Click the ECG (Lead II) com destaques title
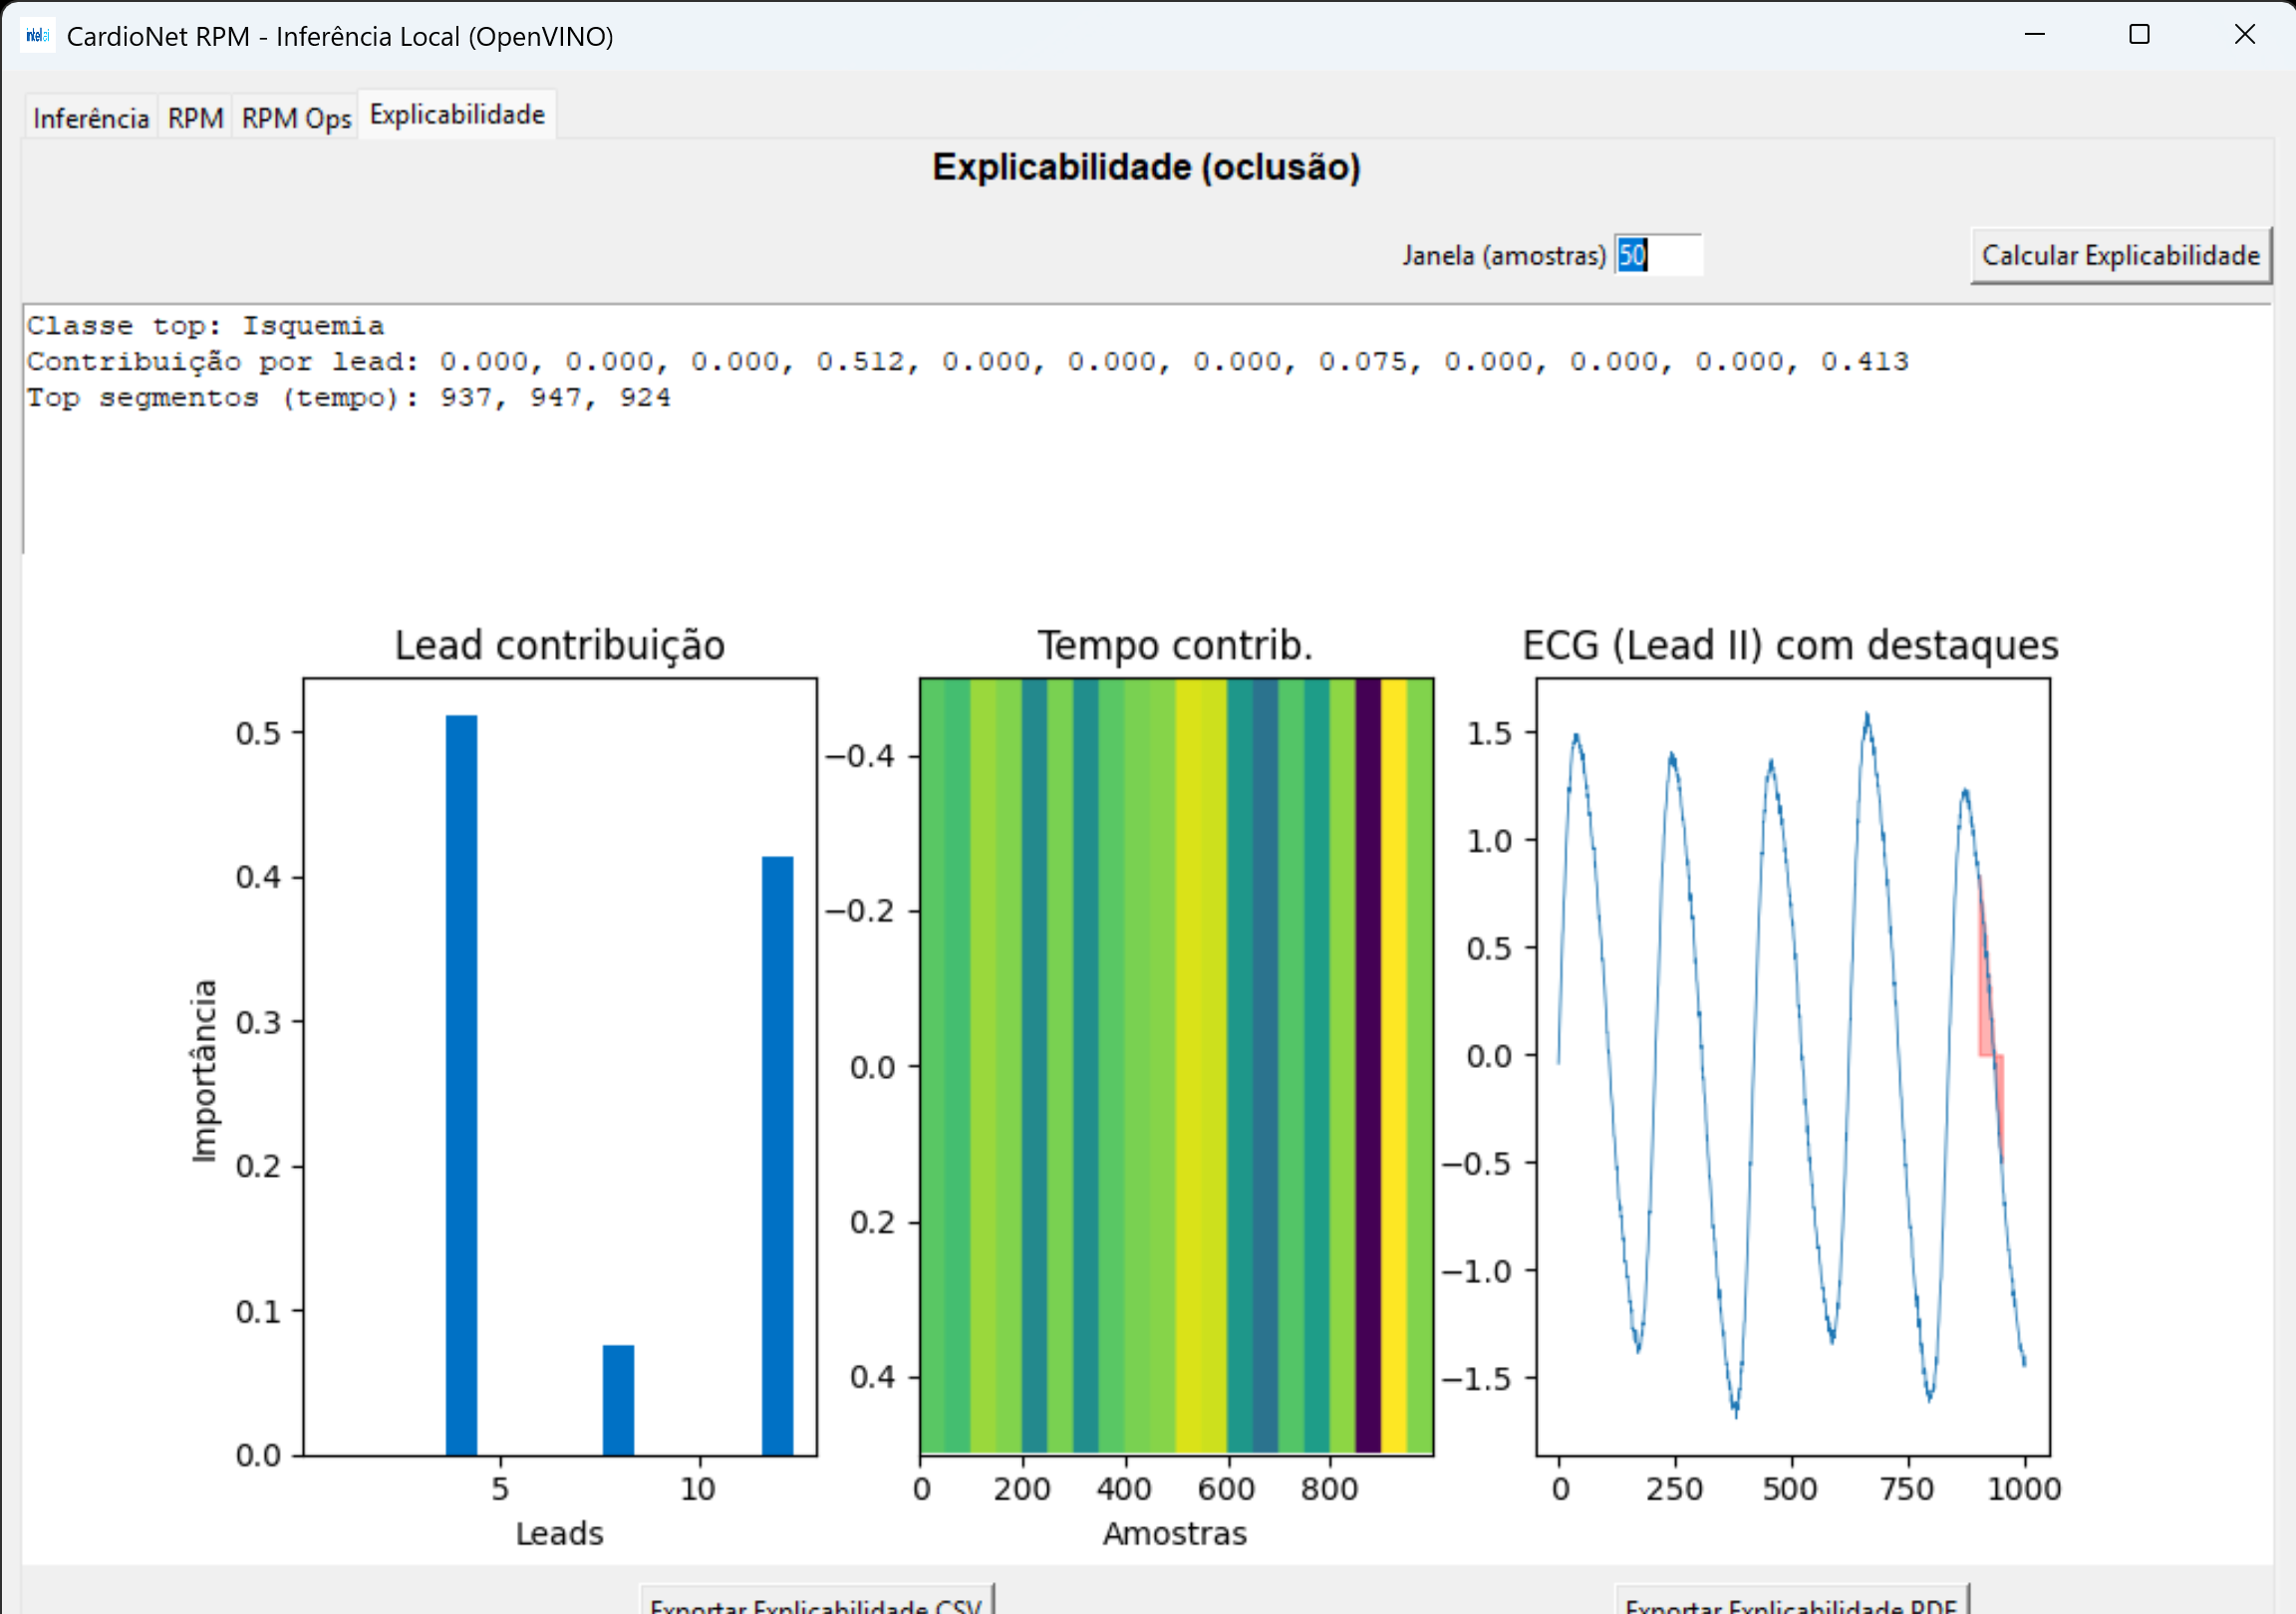 1790,645
